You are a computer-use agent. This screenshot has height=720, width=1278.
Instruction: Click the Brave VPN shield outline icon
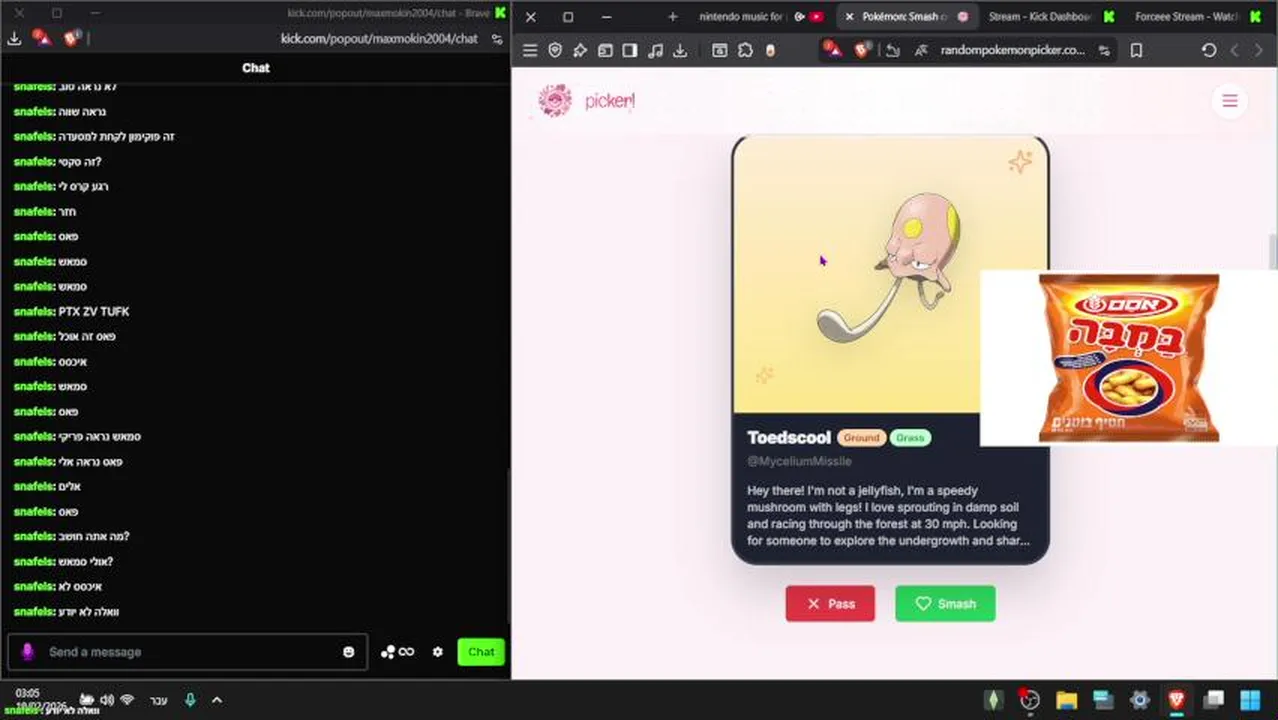coord(555,50)
